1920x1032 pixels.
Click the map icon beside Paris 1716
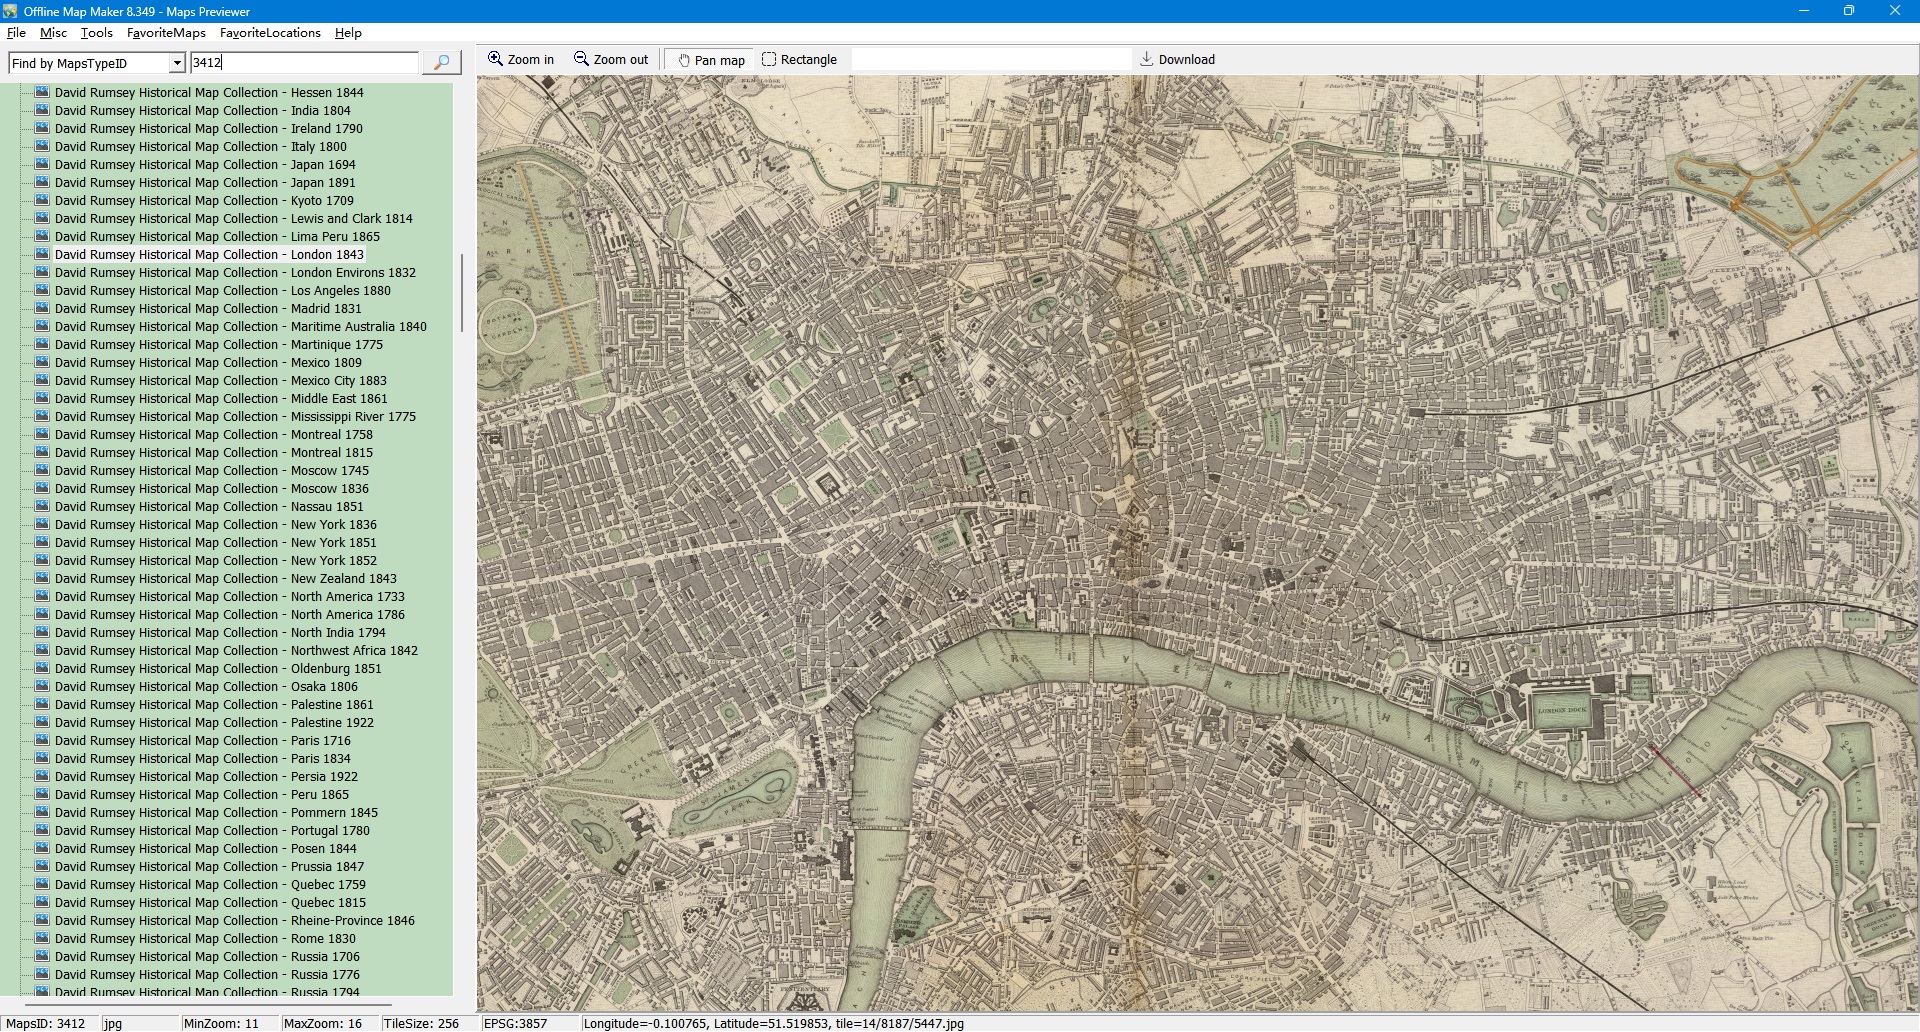[x=42, y=740]
